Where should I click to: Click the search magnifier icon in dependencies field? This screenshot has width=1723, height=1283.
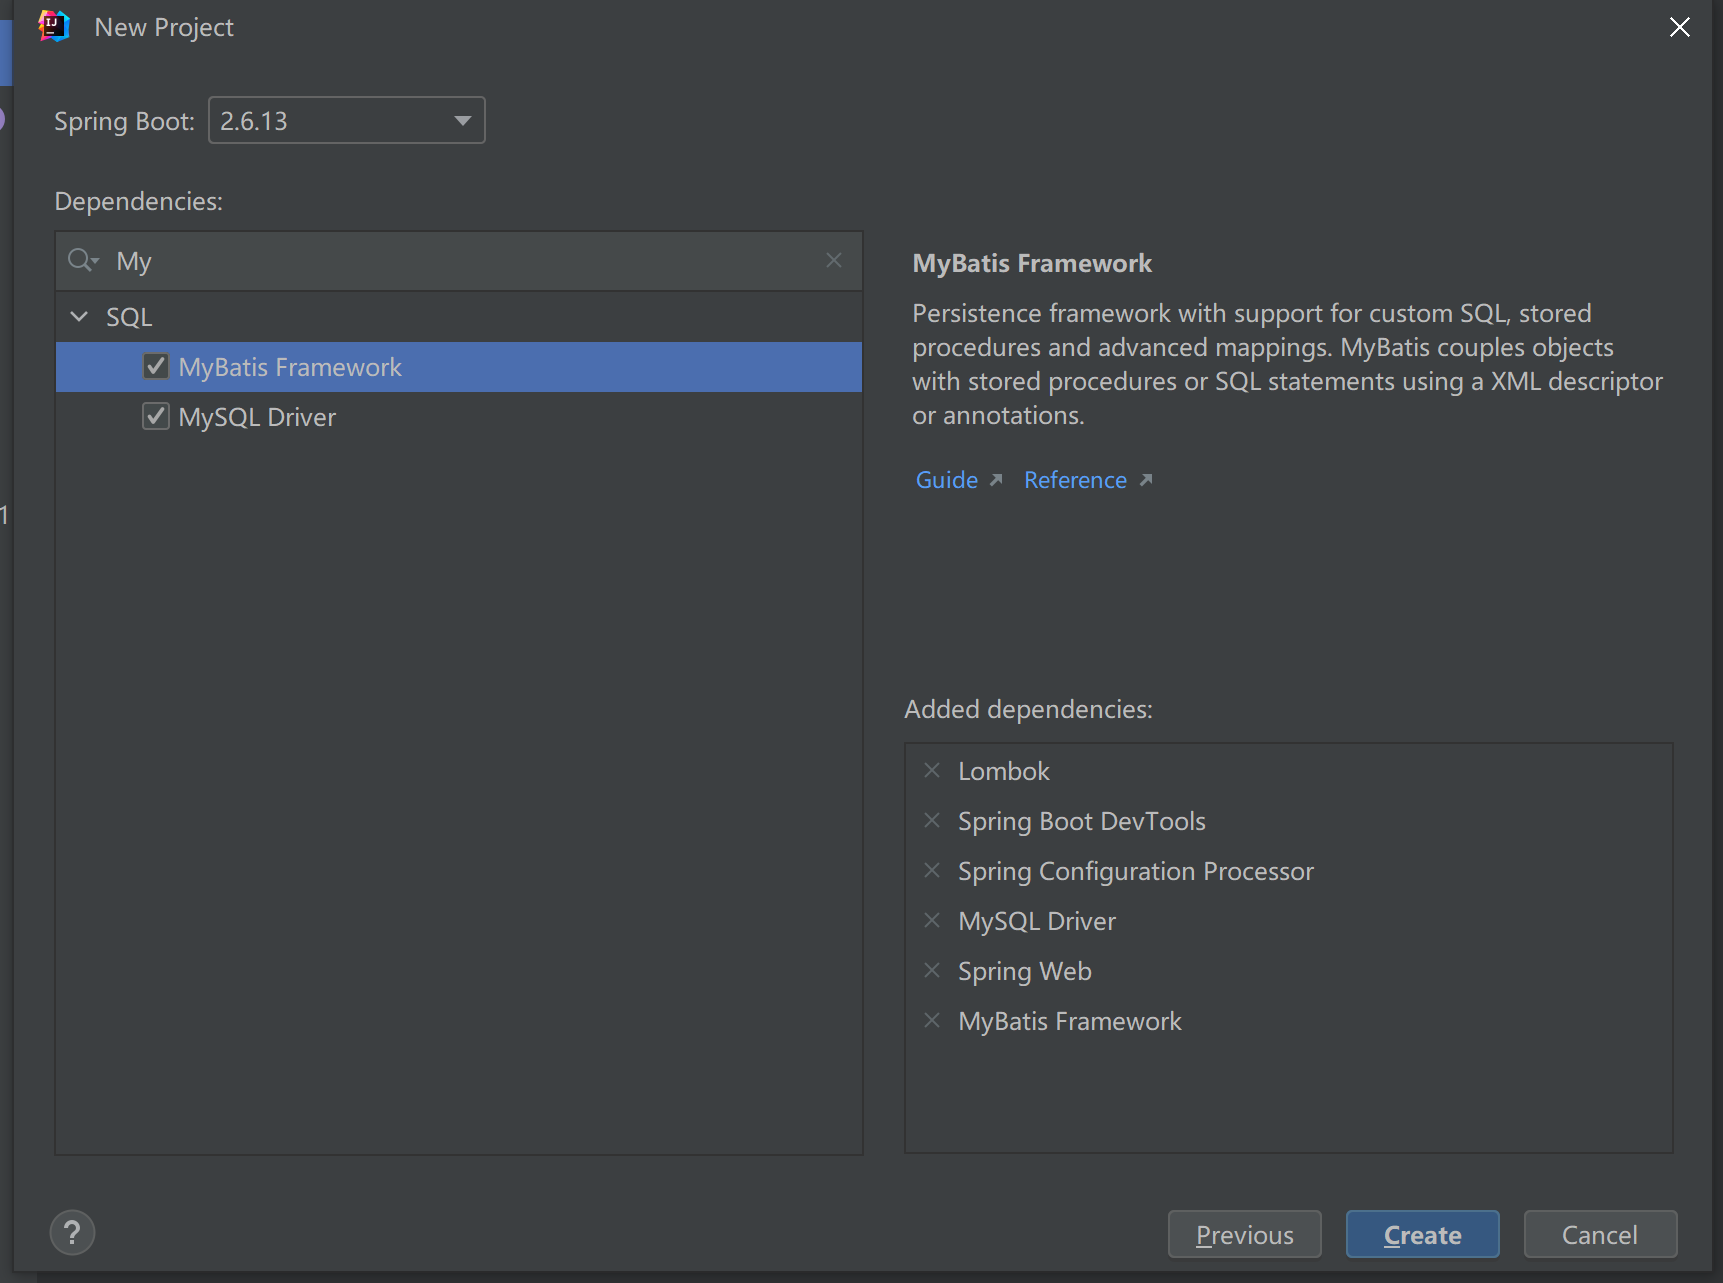(x=82, y=261)
